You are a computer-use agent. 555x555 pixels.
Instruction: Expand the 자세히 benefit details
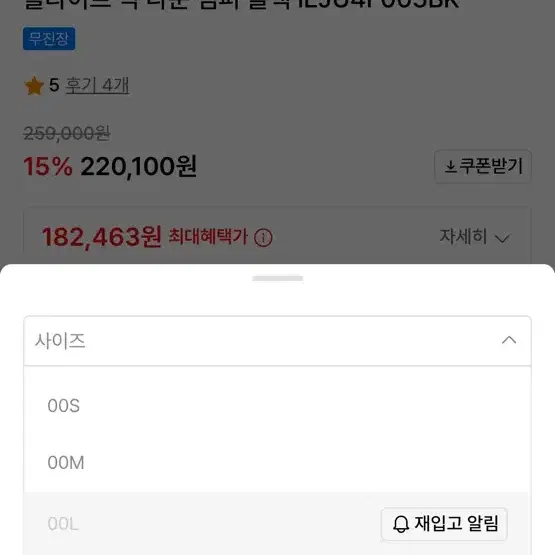474,237
